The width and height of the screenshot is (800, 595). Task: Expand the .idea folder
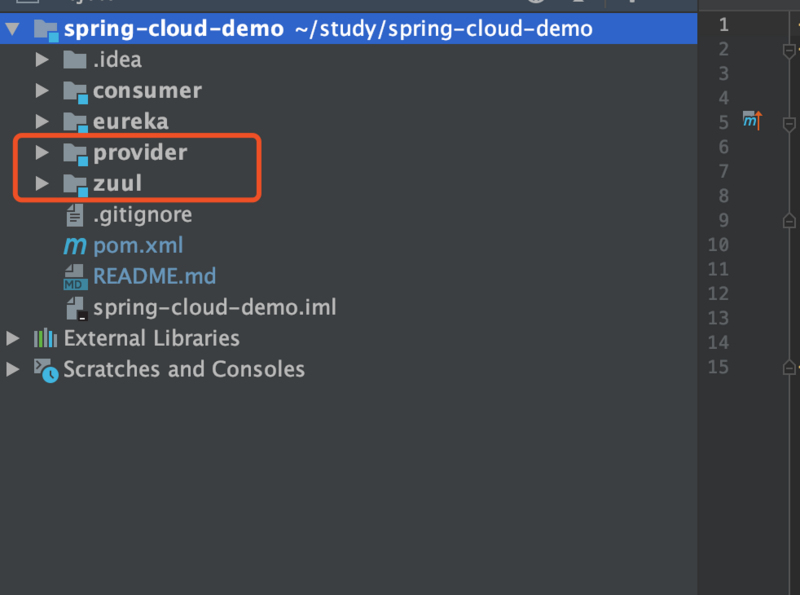(43, 59)
